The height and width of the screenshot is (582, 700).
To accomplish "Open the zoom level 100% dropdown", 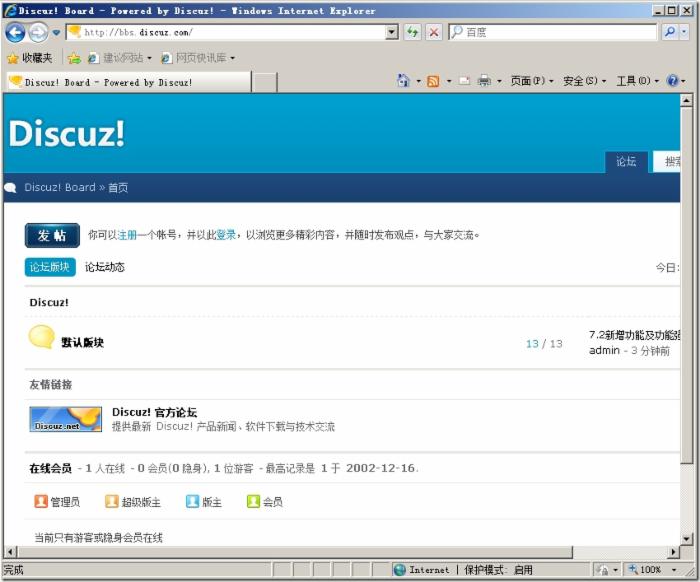I will coord(674,570).
